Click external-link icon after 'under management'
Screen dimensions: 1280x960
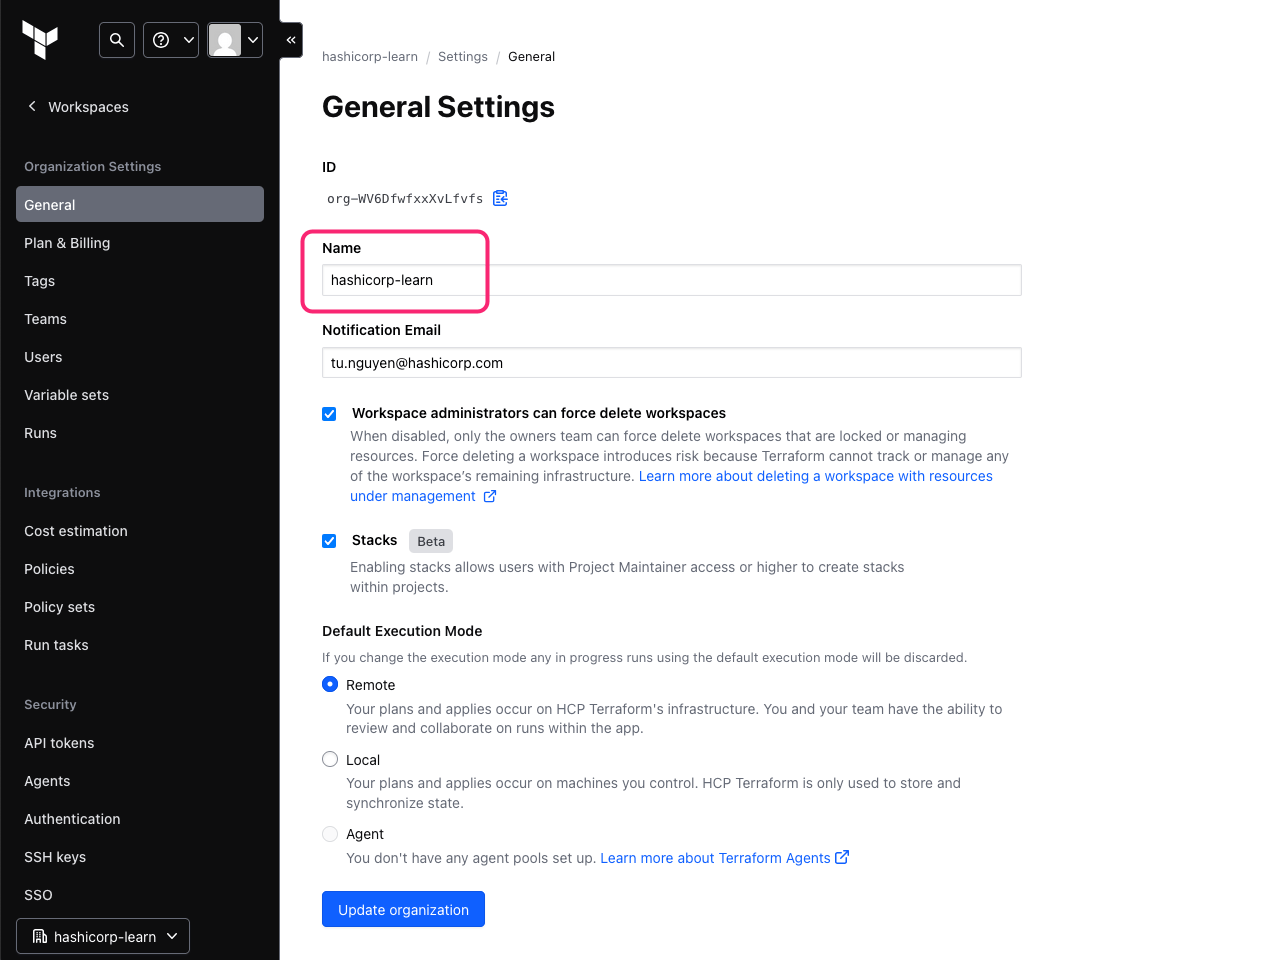pyautogui.click(x=490, y=496)
